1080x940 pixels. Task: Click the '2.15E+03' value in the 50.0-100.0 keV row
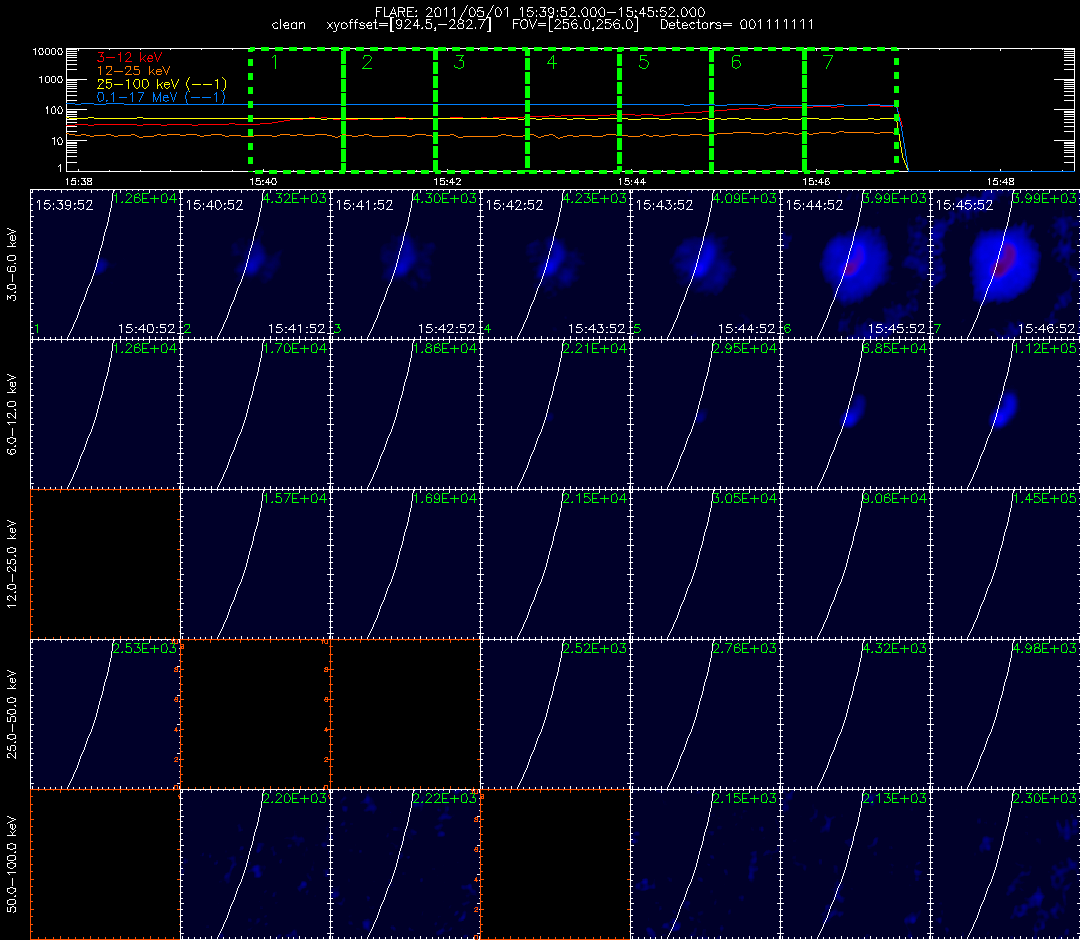tap(745, 798)
